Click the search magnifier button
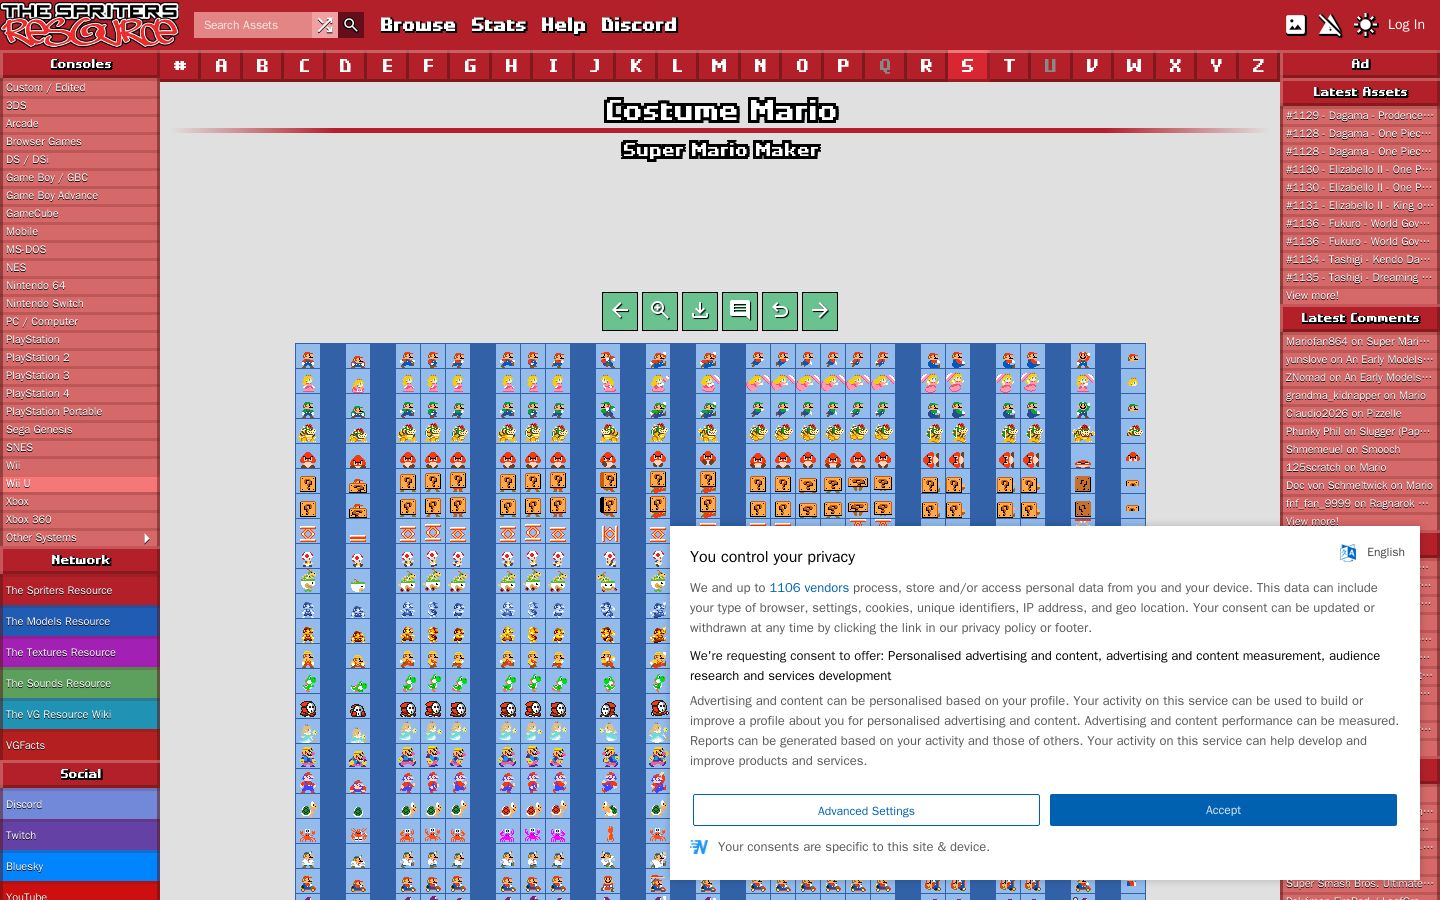This screenshot has height=900, width=1440. click(351, 25)
